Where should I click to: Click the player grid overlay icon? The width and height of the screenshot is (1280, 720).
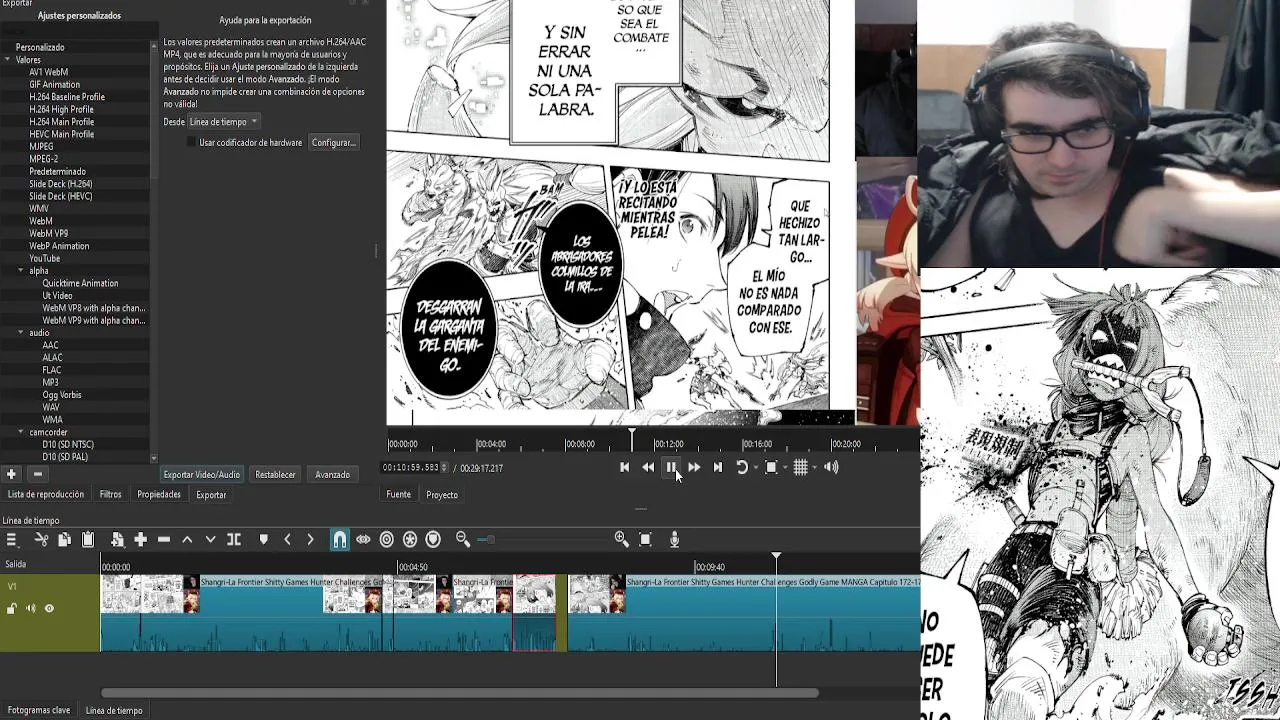click(x=800, y=467)
